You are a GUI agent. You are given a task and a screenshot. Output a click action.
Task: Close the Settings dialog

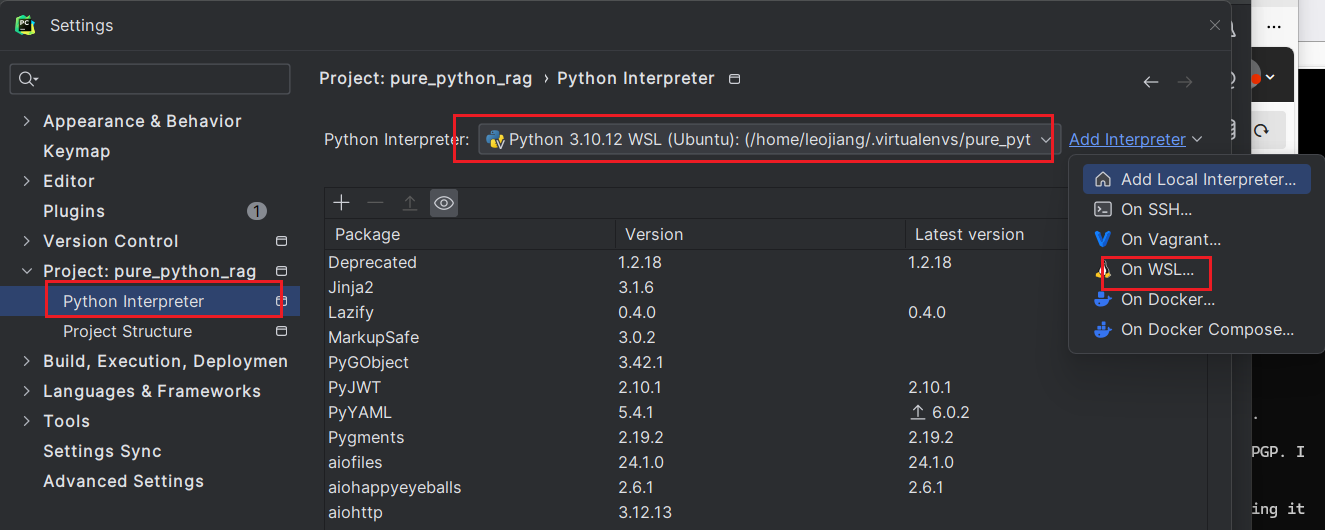(x=1215, y=25)
